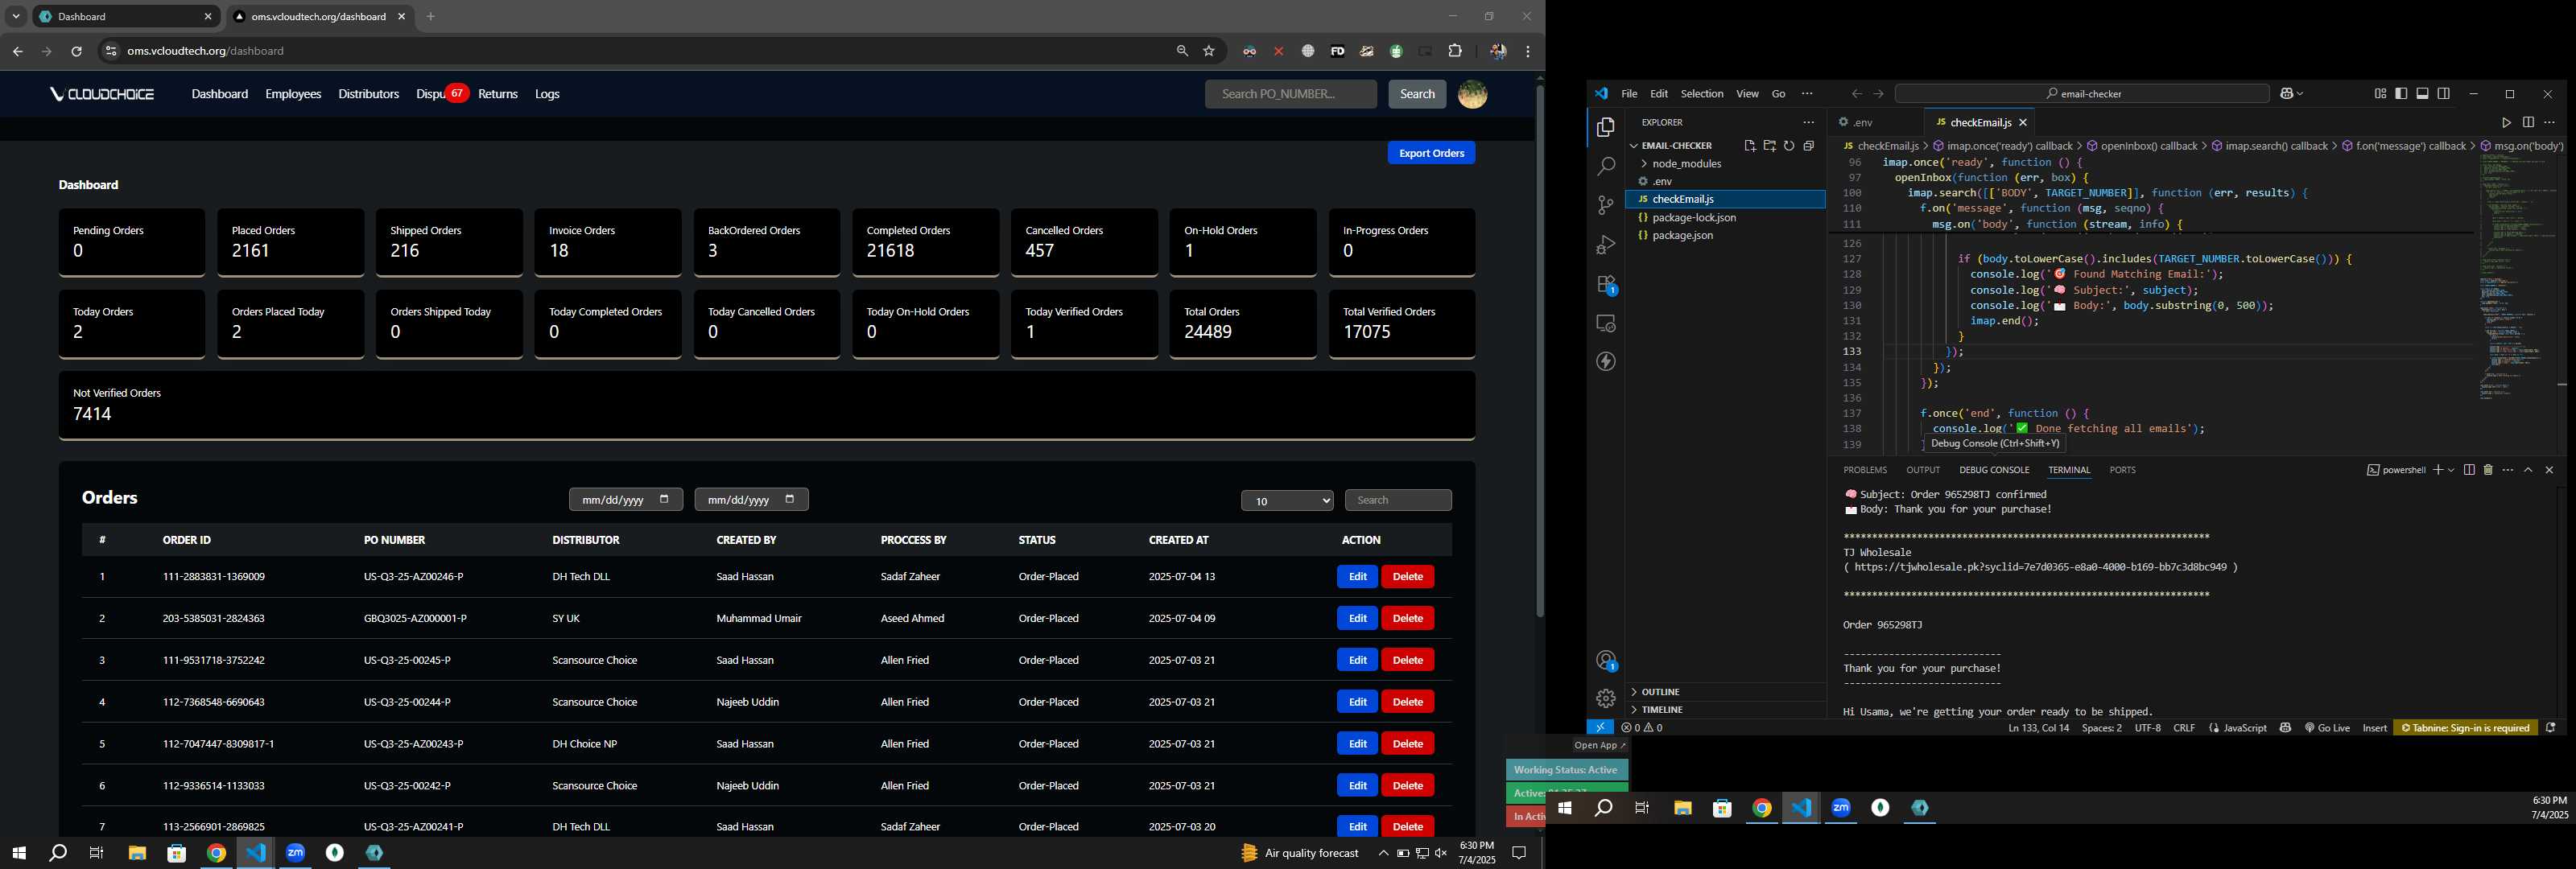
Task: Collapse the EMAIL-CHECKER root folder
Action: [1677, 146]
